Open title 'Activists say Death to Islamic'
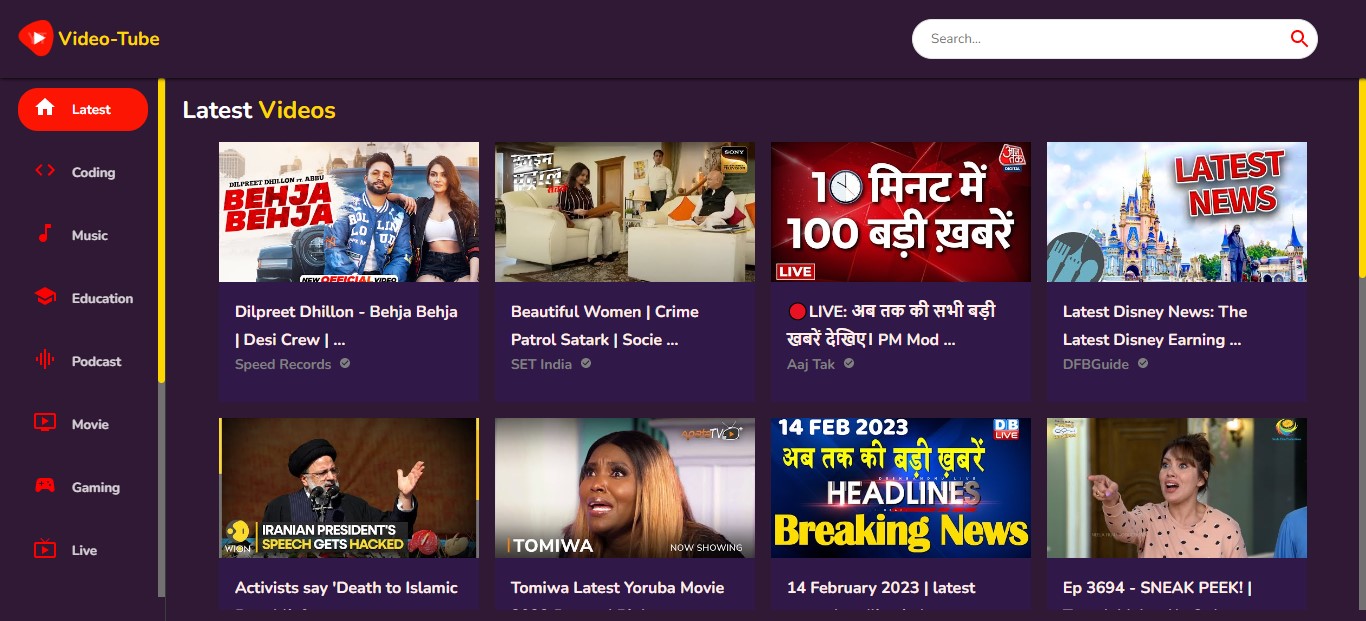This screenshot has width=1366, height=621. (346, 588)
